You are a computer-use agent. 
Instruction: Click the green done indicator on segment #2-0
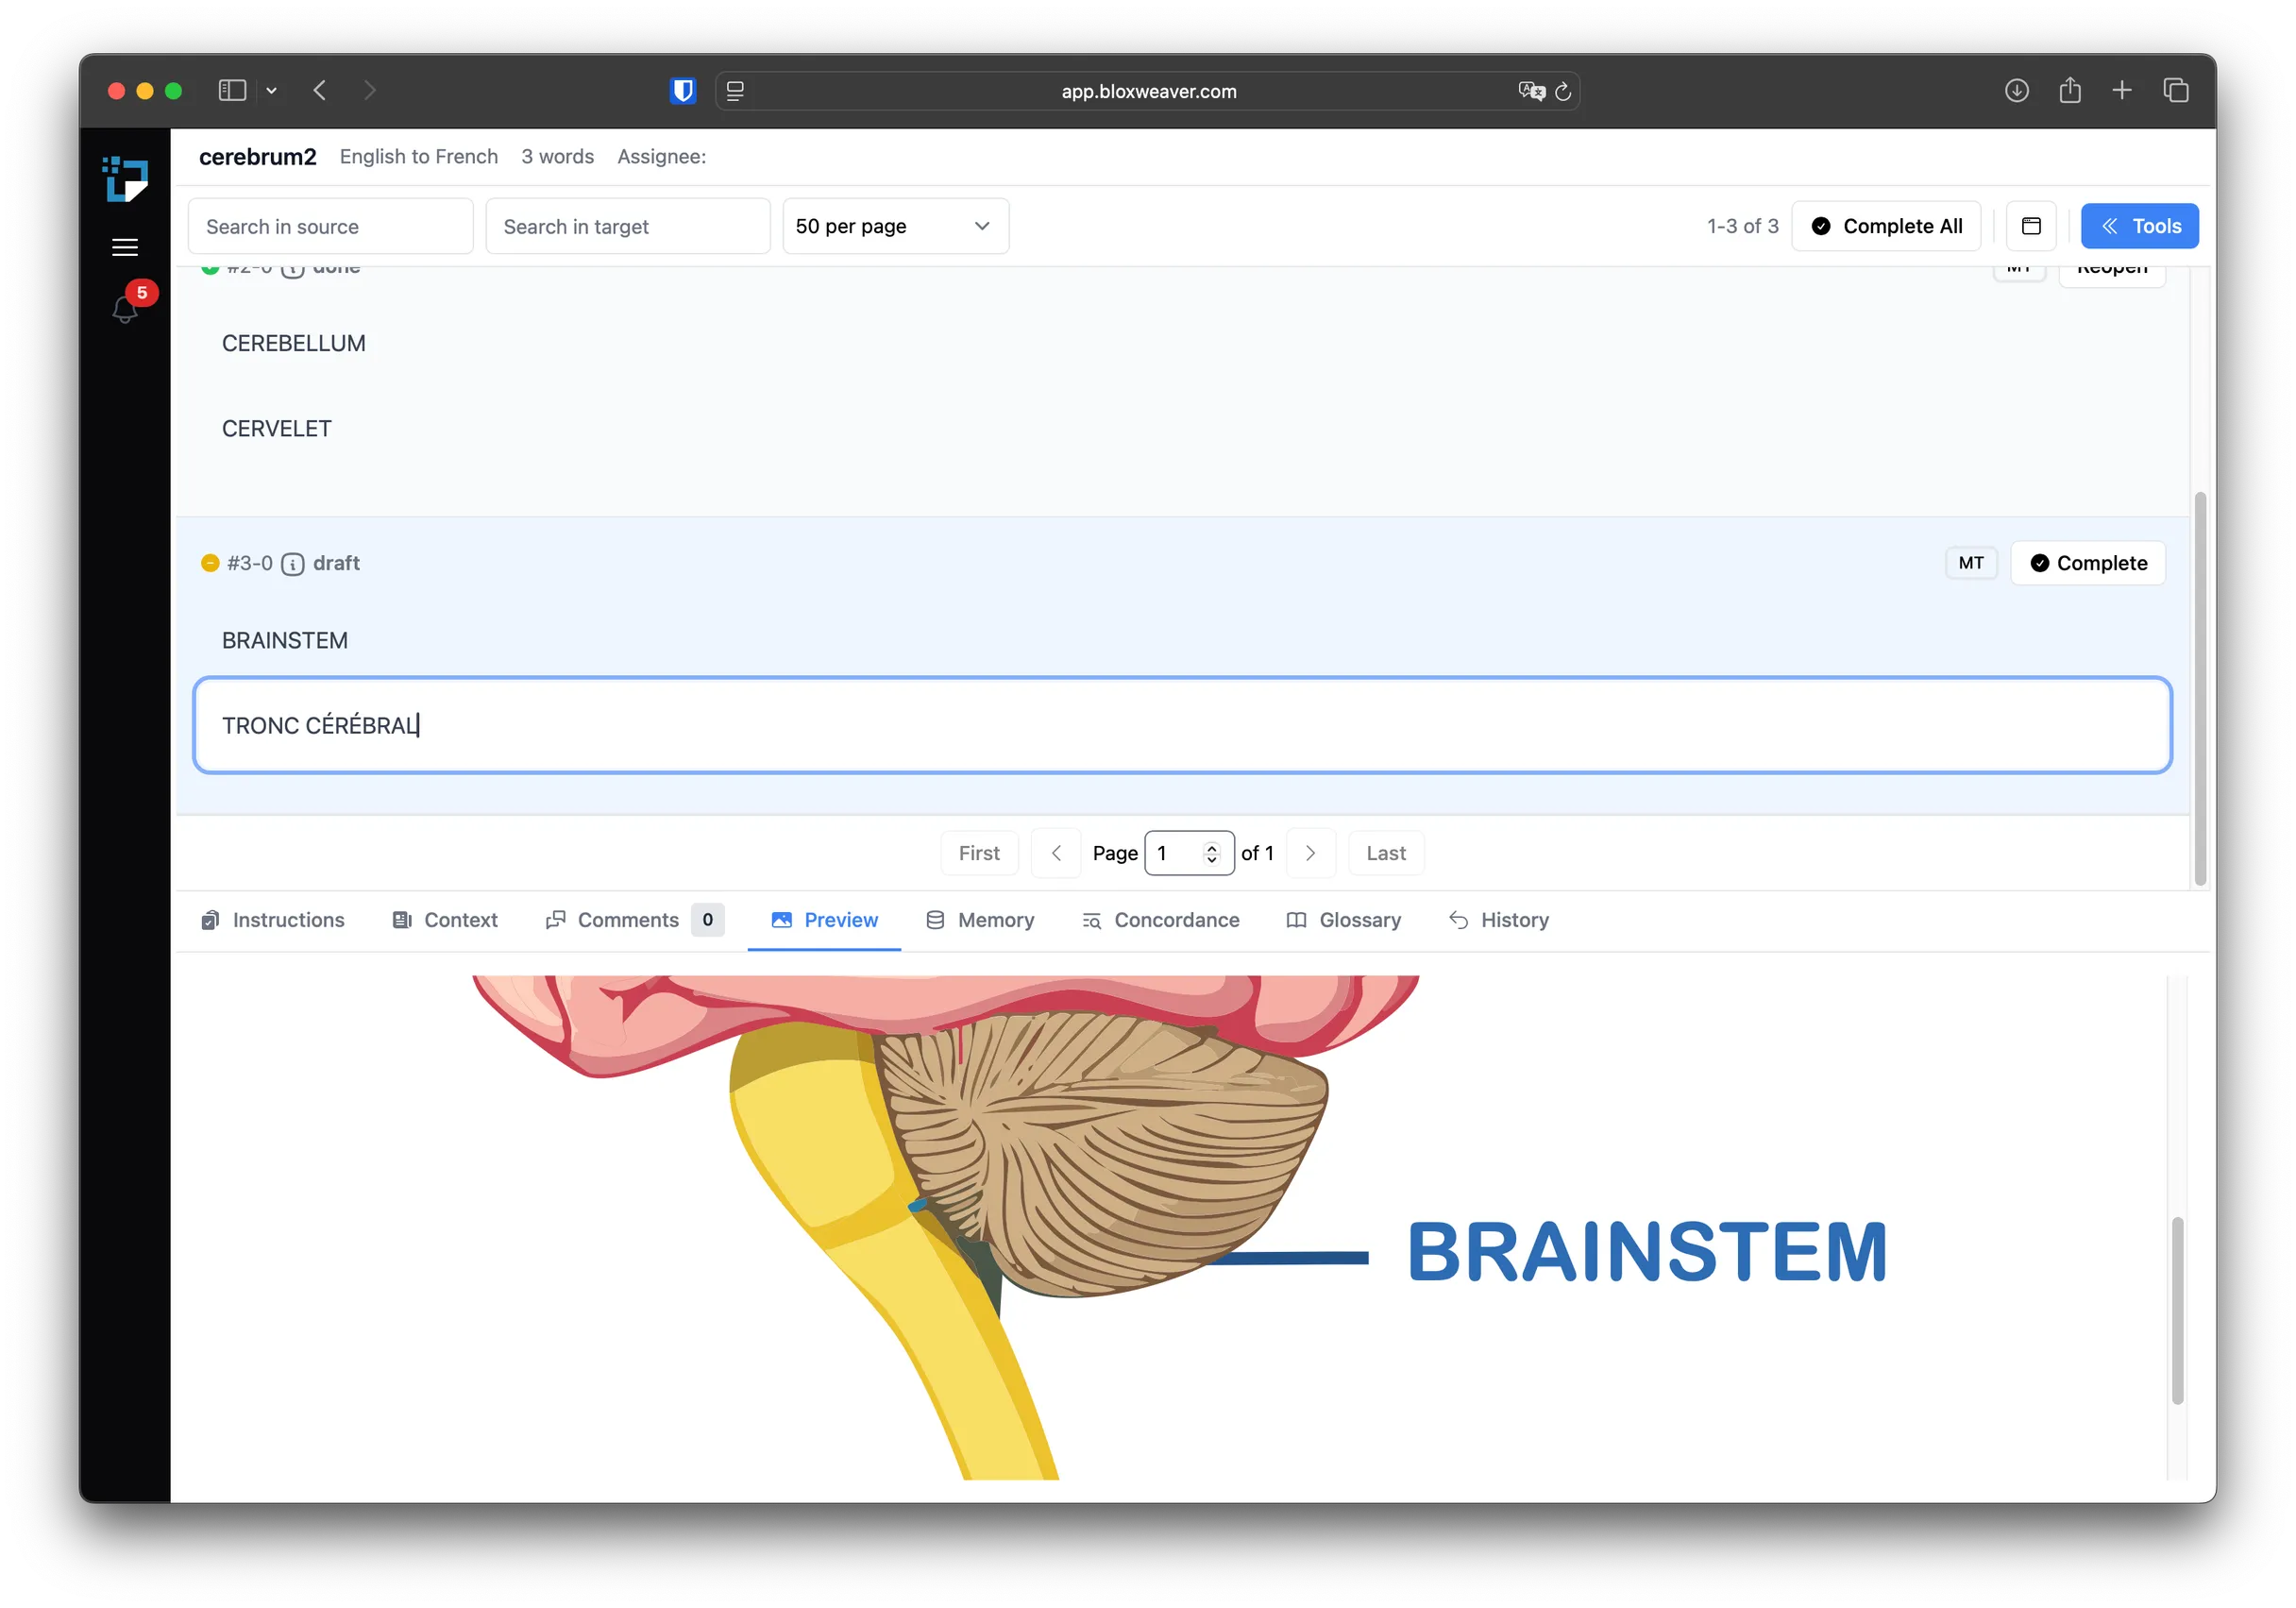click(x=209, y=267)
